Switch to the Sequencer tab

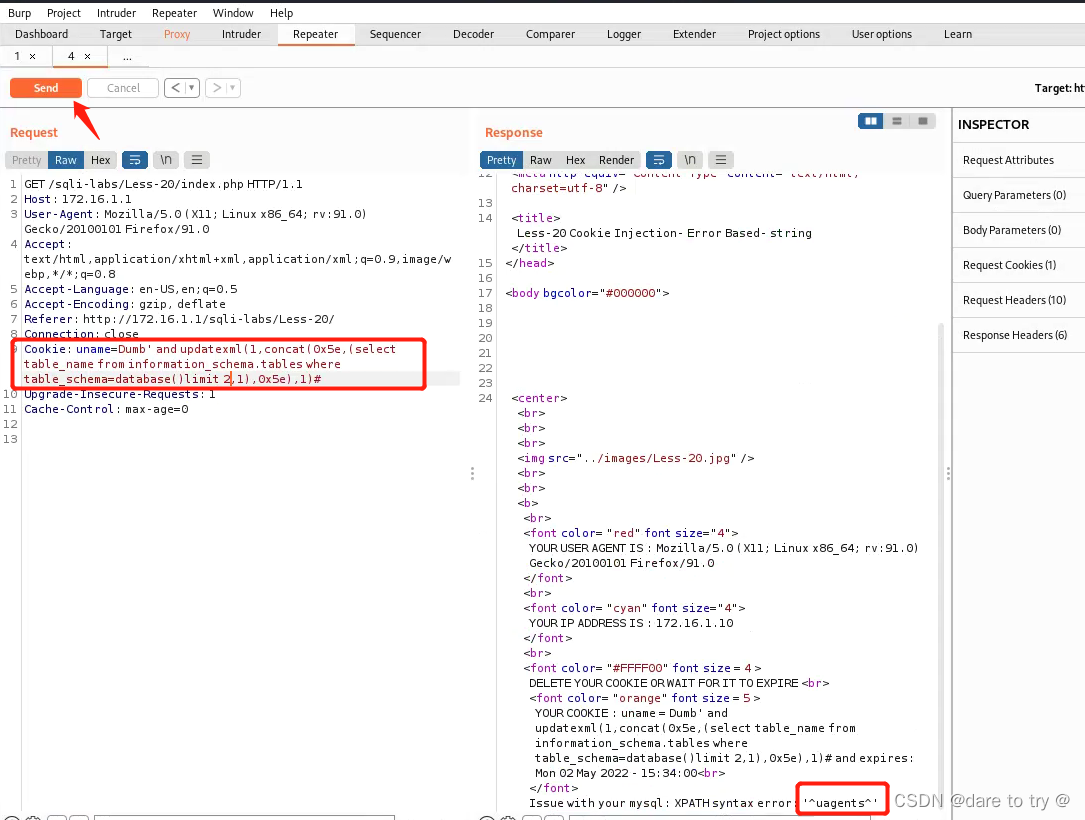395,34
